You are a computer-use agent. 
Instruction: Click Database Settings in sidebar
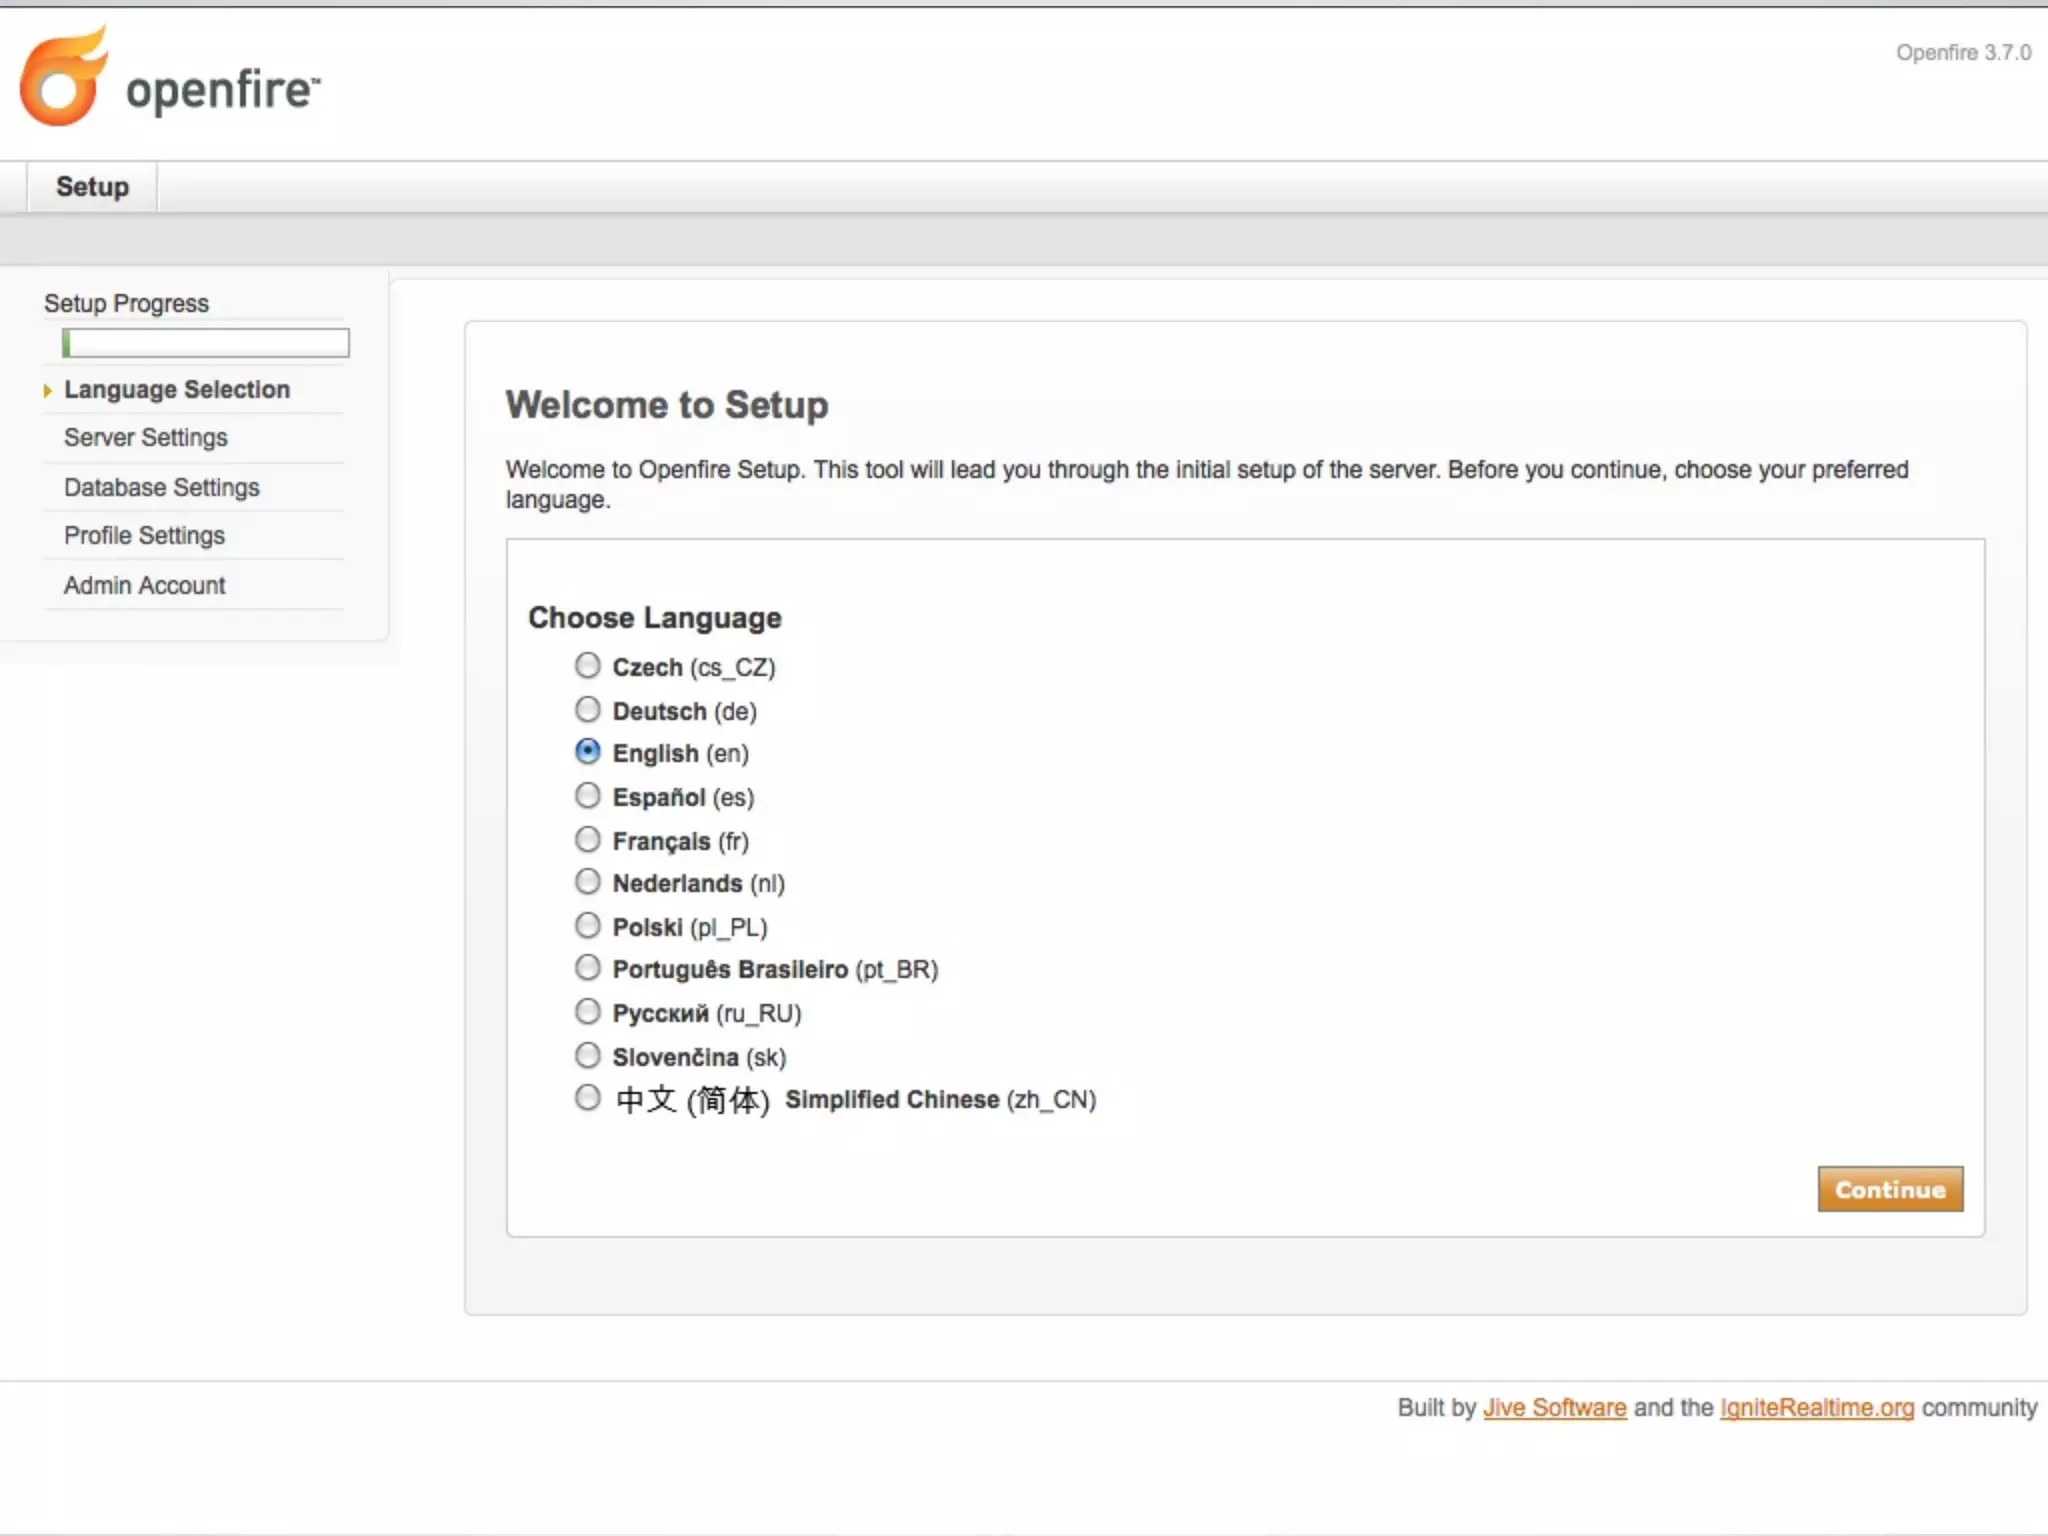tap(162, 488)
